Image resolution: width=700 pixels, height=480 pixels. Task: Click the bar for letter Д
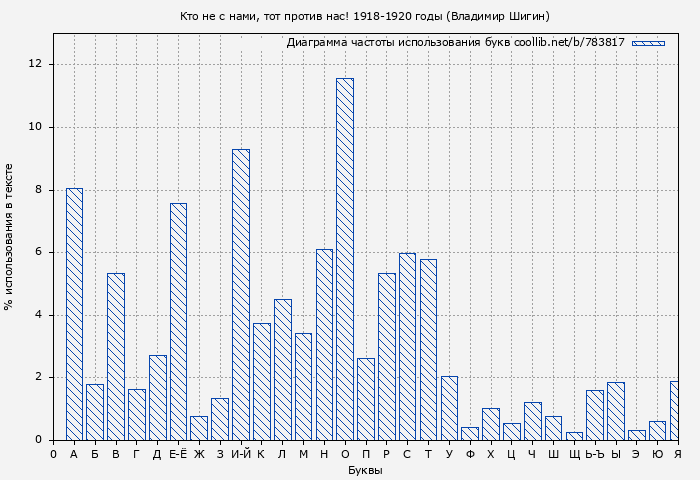(157, 397)
